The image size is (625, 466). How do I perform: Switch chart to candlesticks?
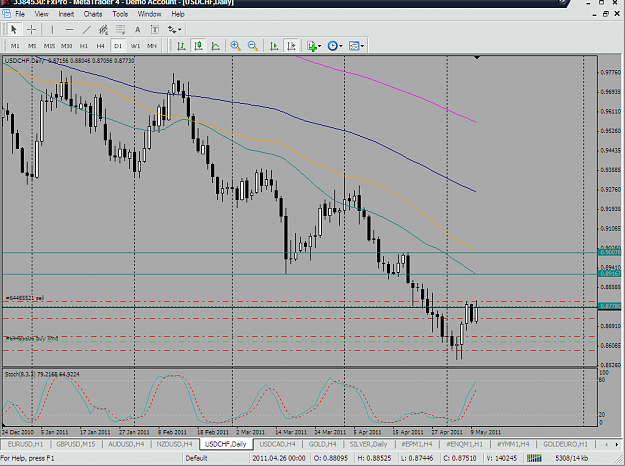click(198, 46)
